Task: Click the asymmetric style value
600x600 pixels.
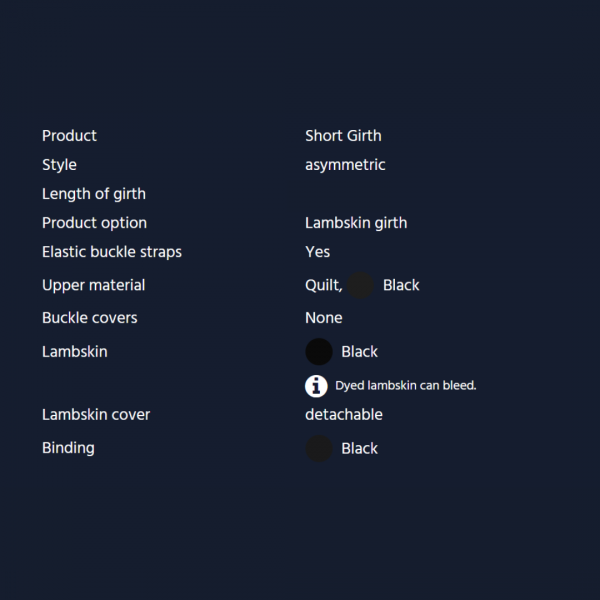Action: [345, 165]
